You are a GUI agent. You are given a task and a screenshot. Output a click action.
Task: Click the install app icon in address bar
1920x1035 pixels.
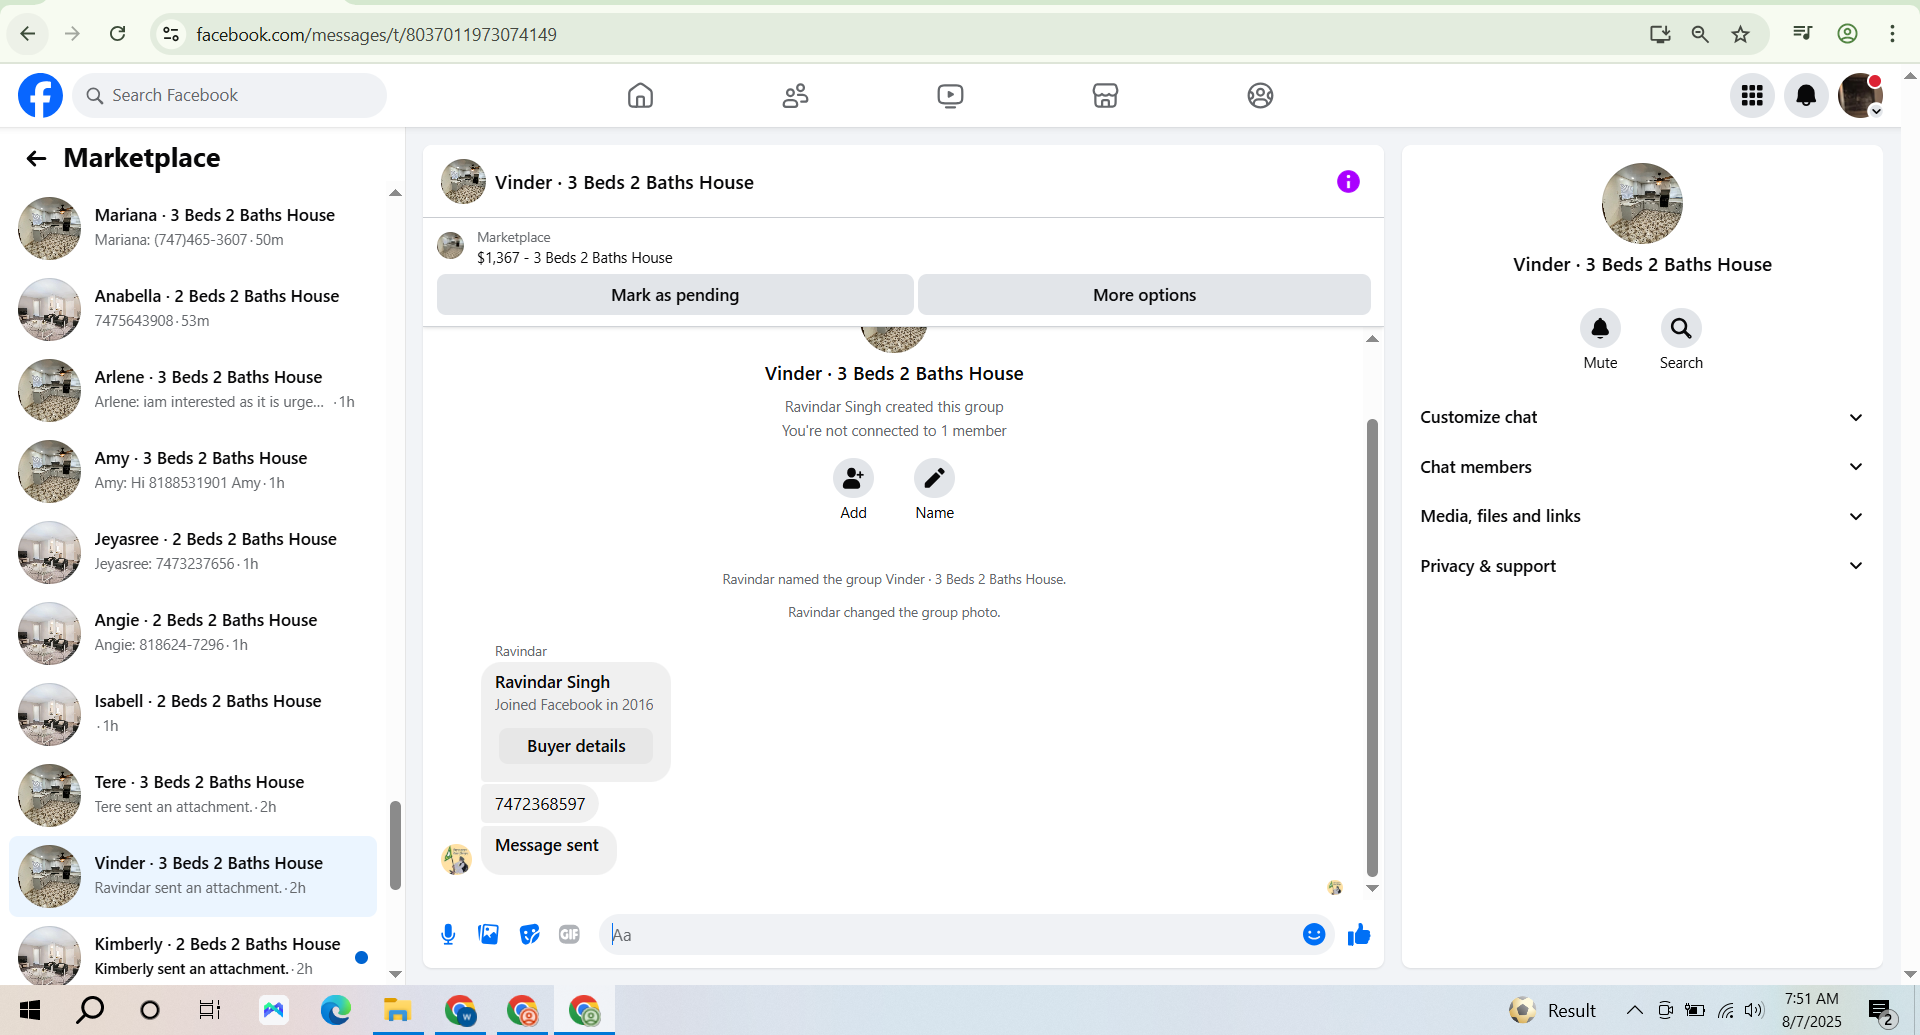pyautogui.click(x=1660, y=34)
